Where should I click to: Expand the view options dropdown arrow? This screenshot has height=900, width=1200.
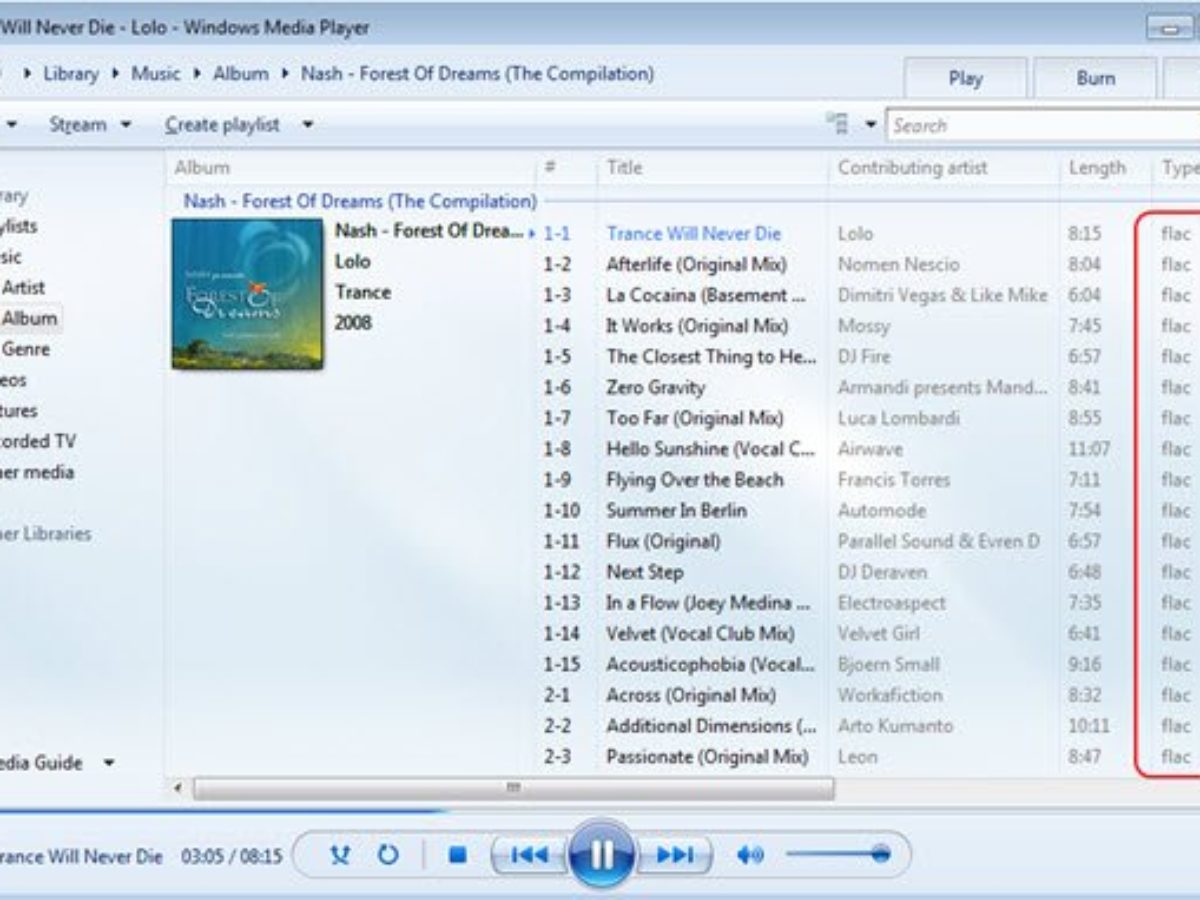870,125
